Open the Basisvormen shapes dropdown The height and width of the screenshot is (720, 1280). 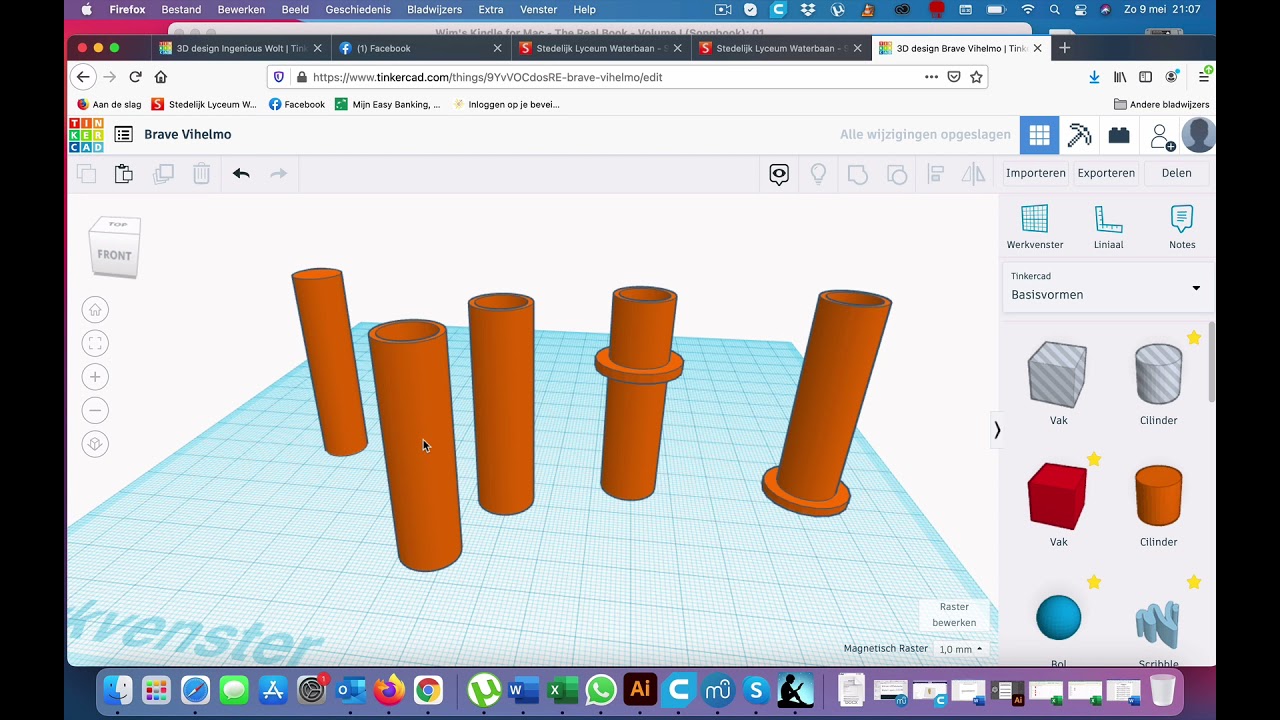click(1107, 286)
